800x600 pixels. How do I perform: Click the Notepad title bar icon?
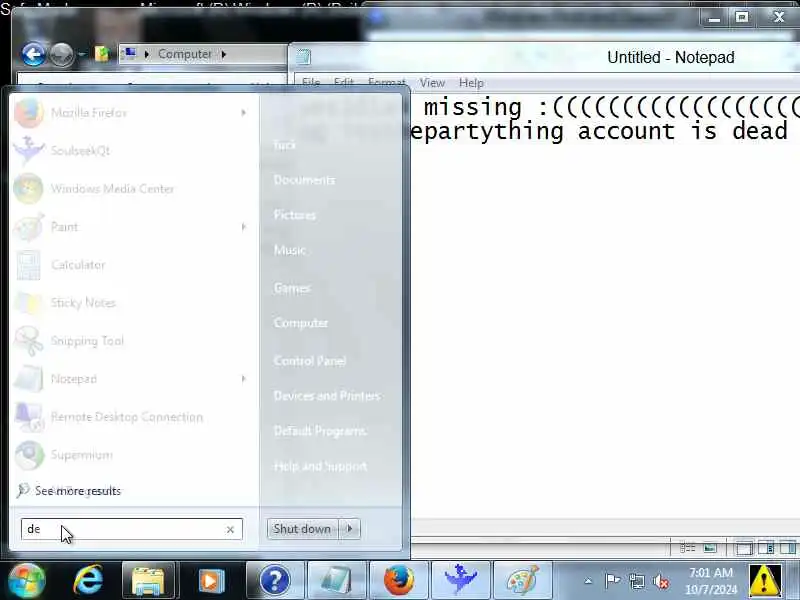click(304, 57)
